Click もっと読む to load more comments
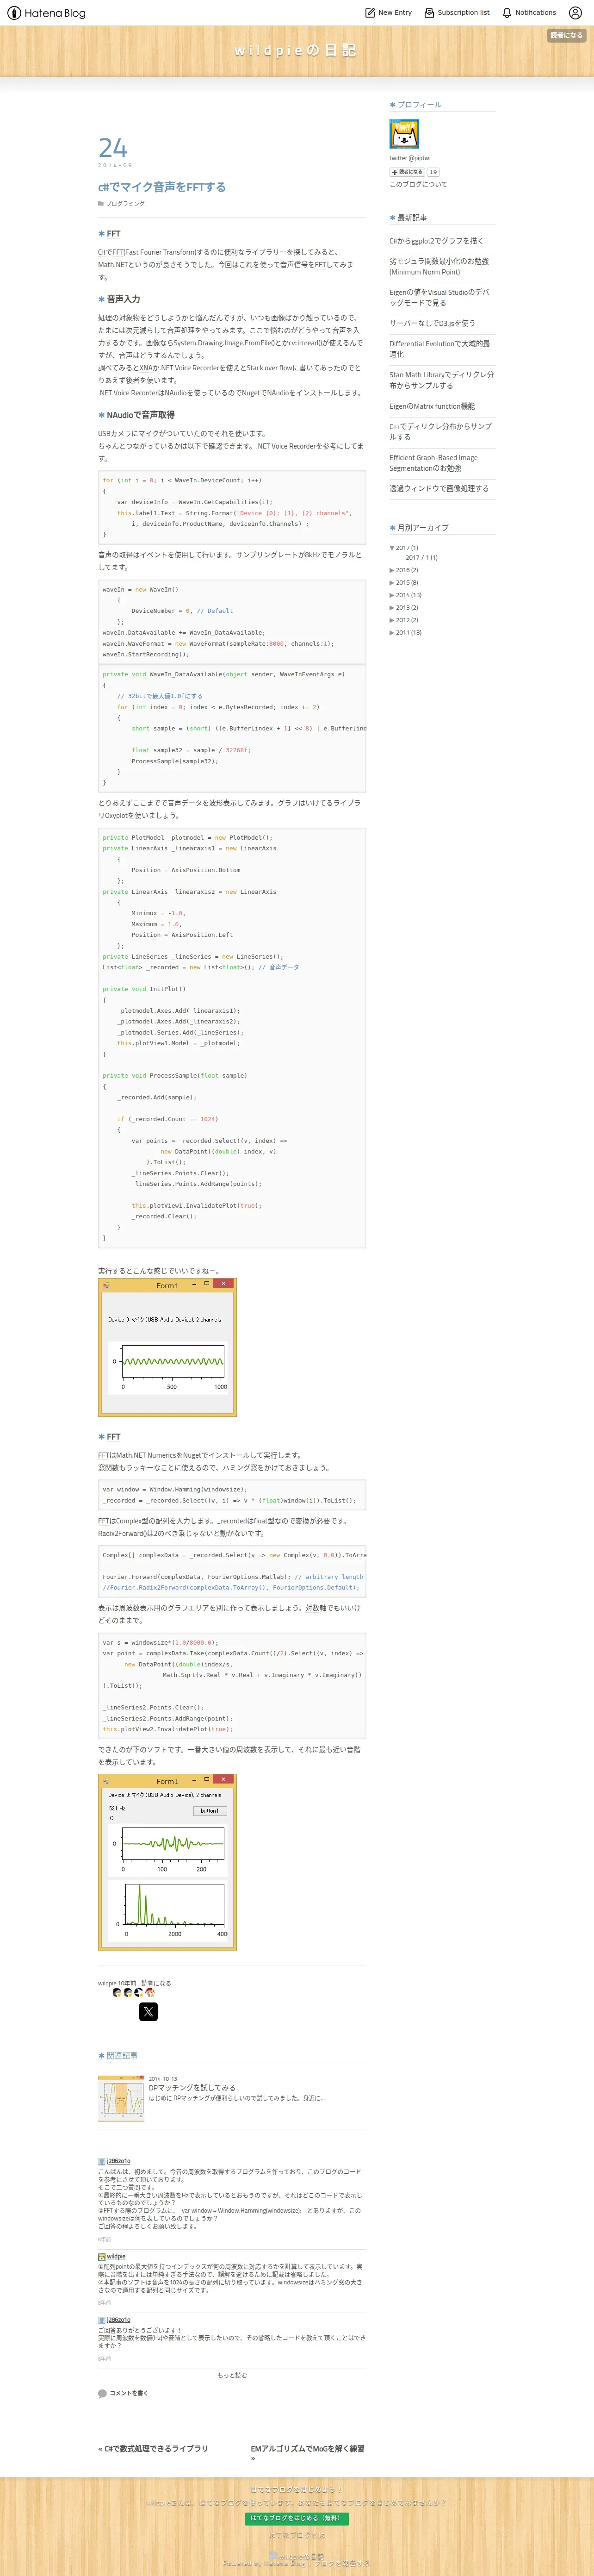This screenshot has height=2576, width=594. [x=232, y=2375]
